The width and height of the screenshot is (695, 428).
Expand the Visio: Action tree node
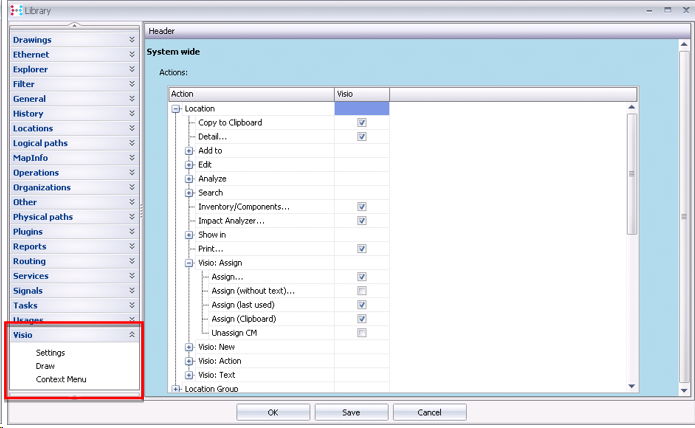click(x=189, y=361)
